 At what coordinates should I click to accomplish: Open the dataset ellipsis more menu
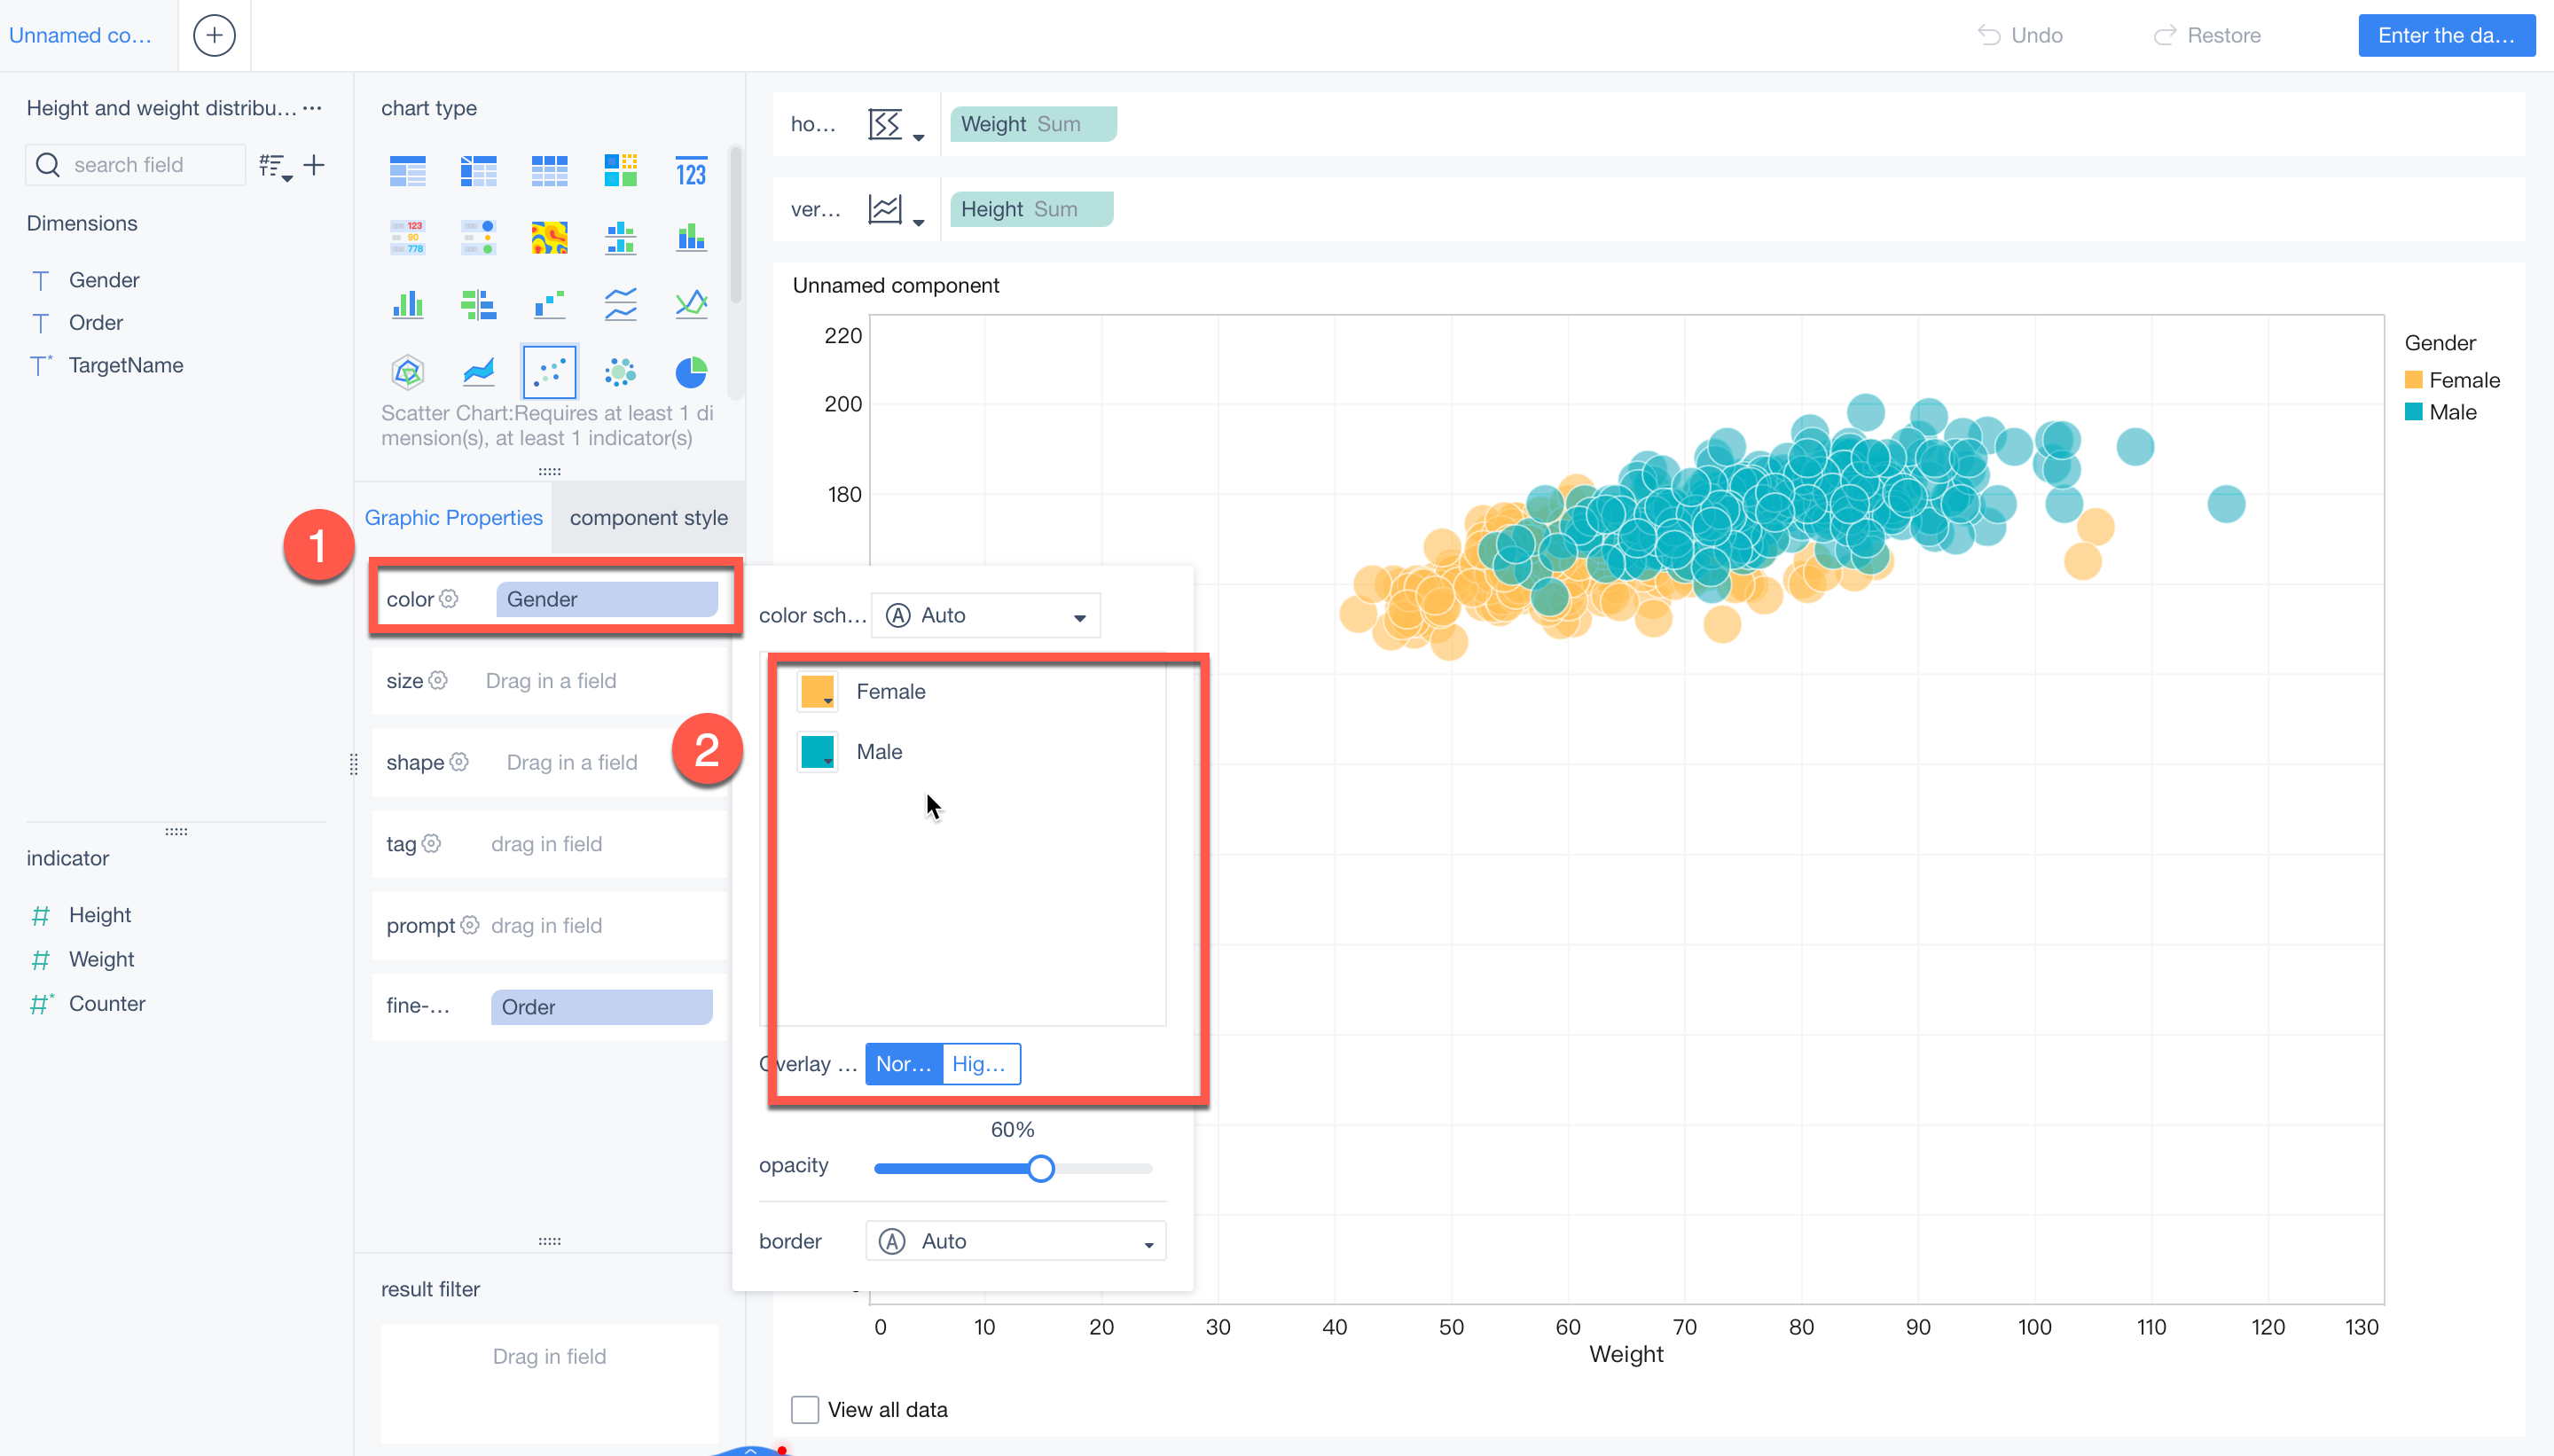312,107
